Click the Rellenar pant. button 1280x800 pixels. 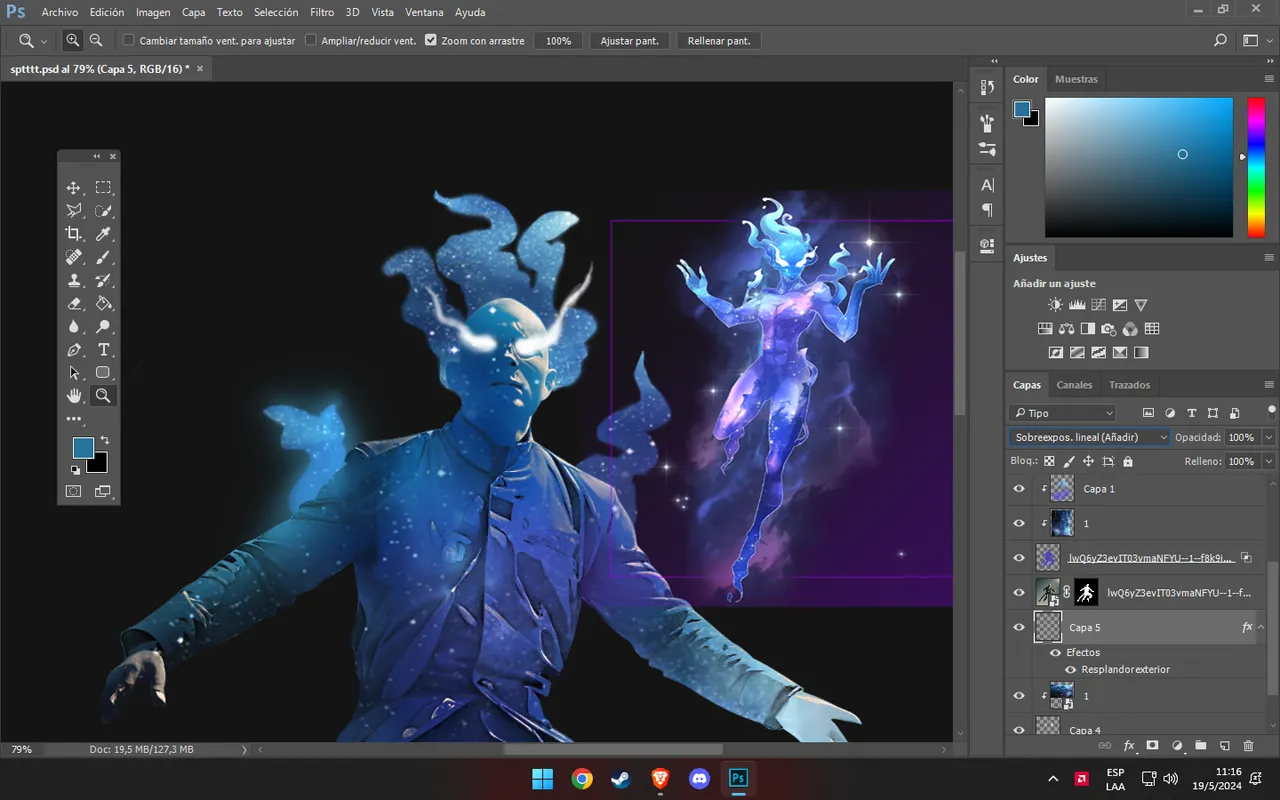pos(719,41)
